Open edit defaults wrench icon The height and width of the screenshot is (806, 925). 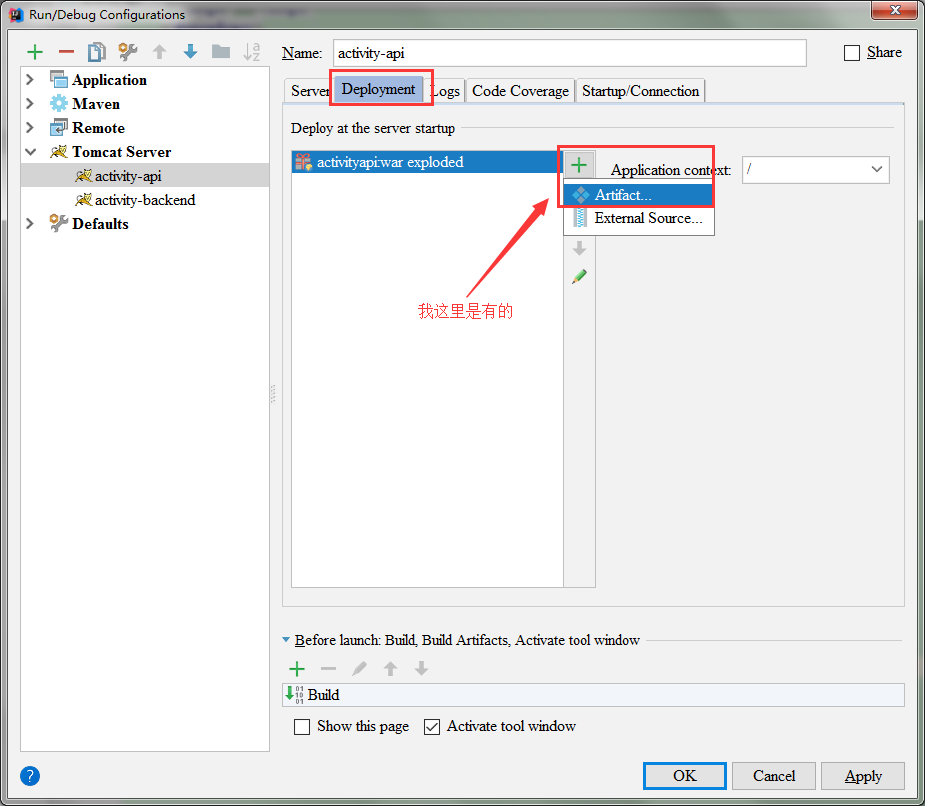pyautogui.click(x=128, y=53)
